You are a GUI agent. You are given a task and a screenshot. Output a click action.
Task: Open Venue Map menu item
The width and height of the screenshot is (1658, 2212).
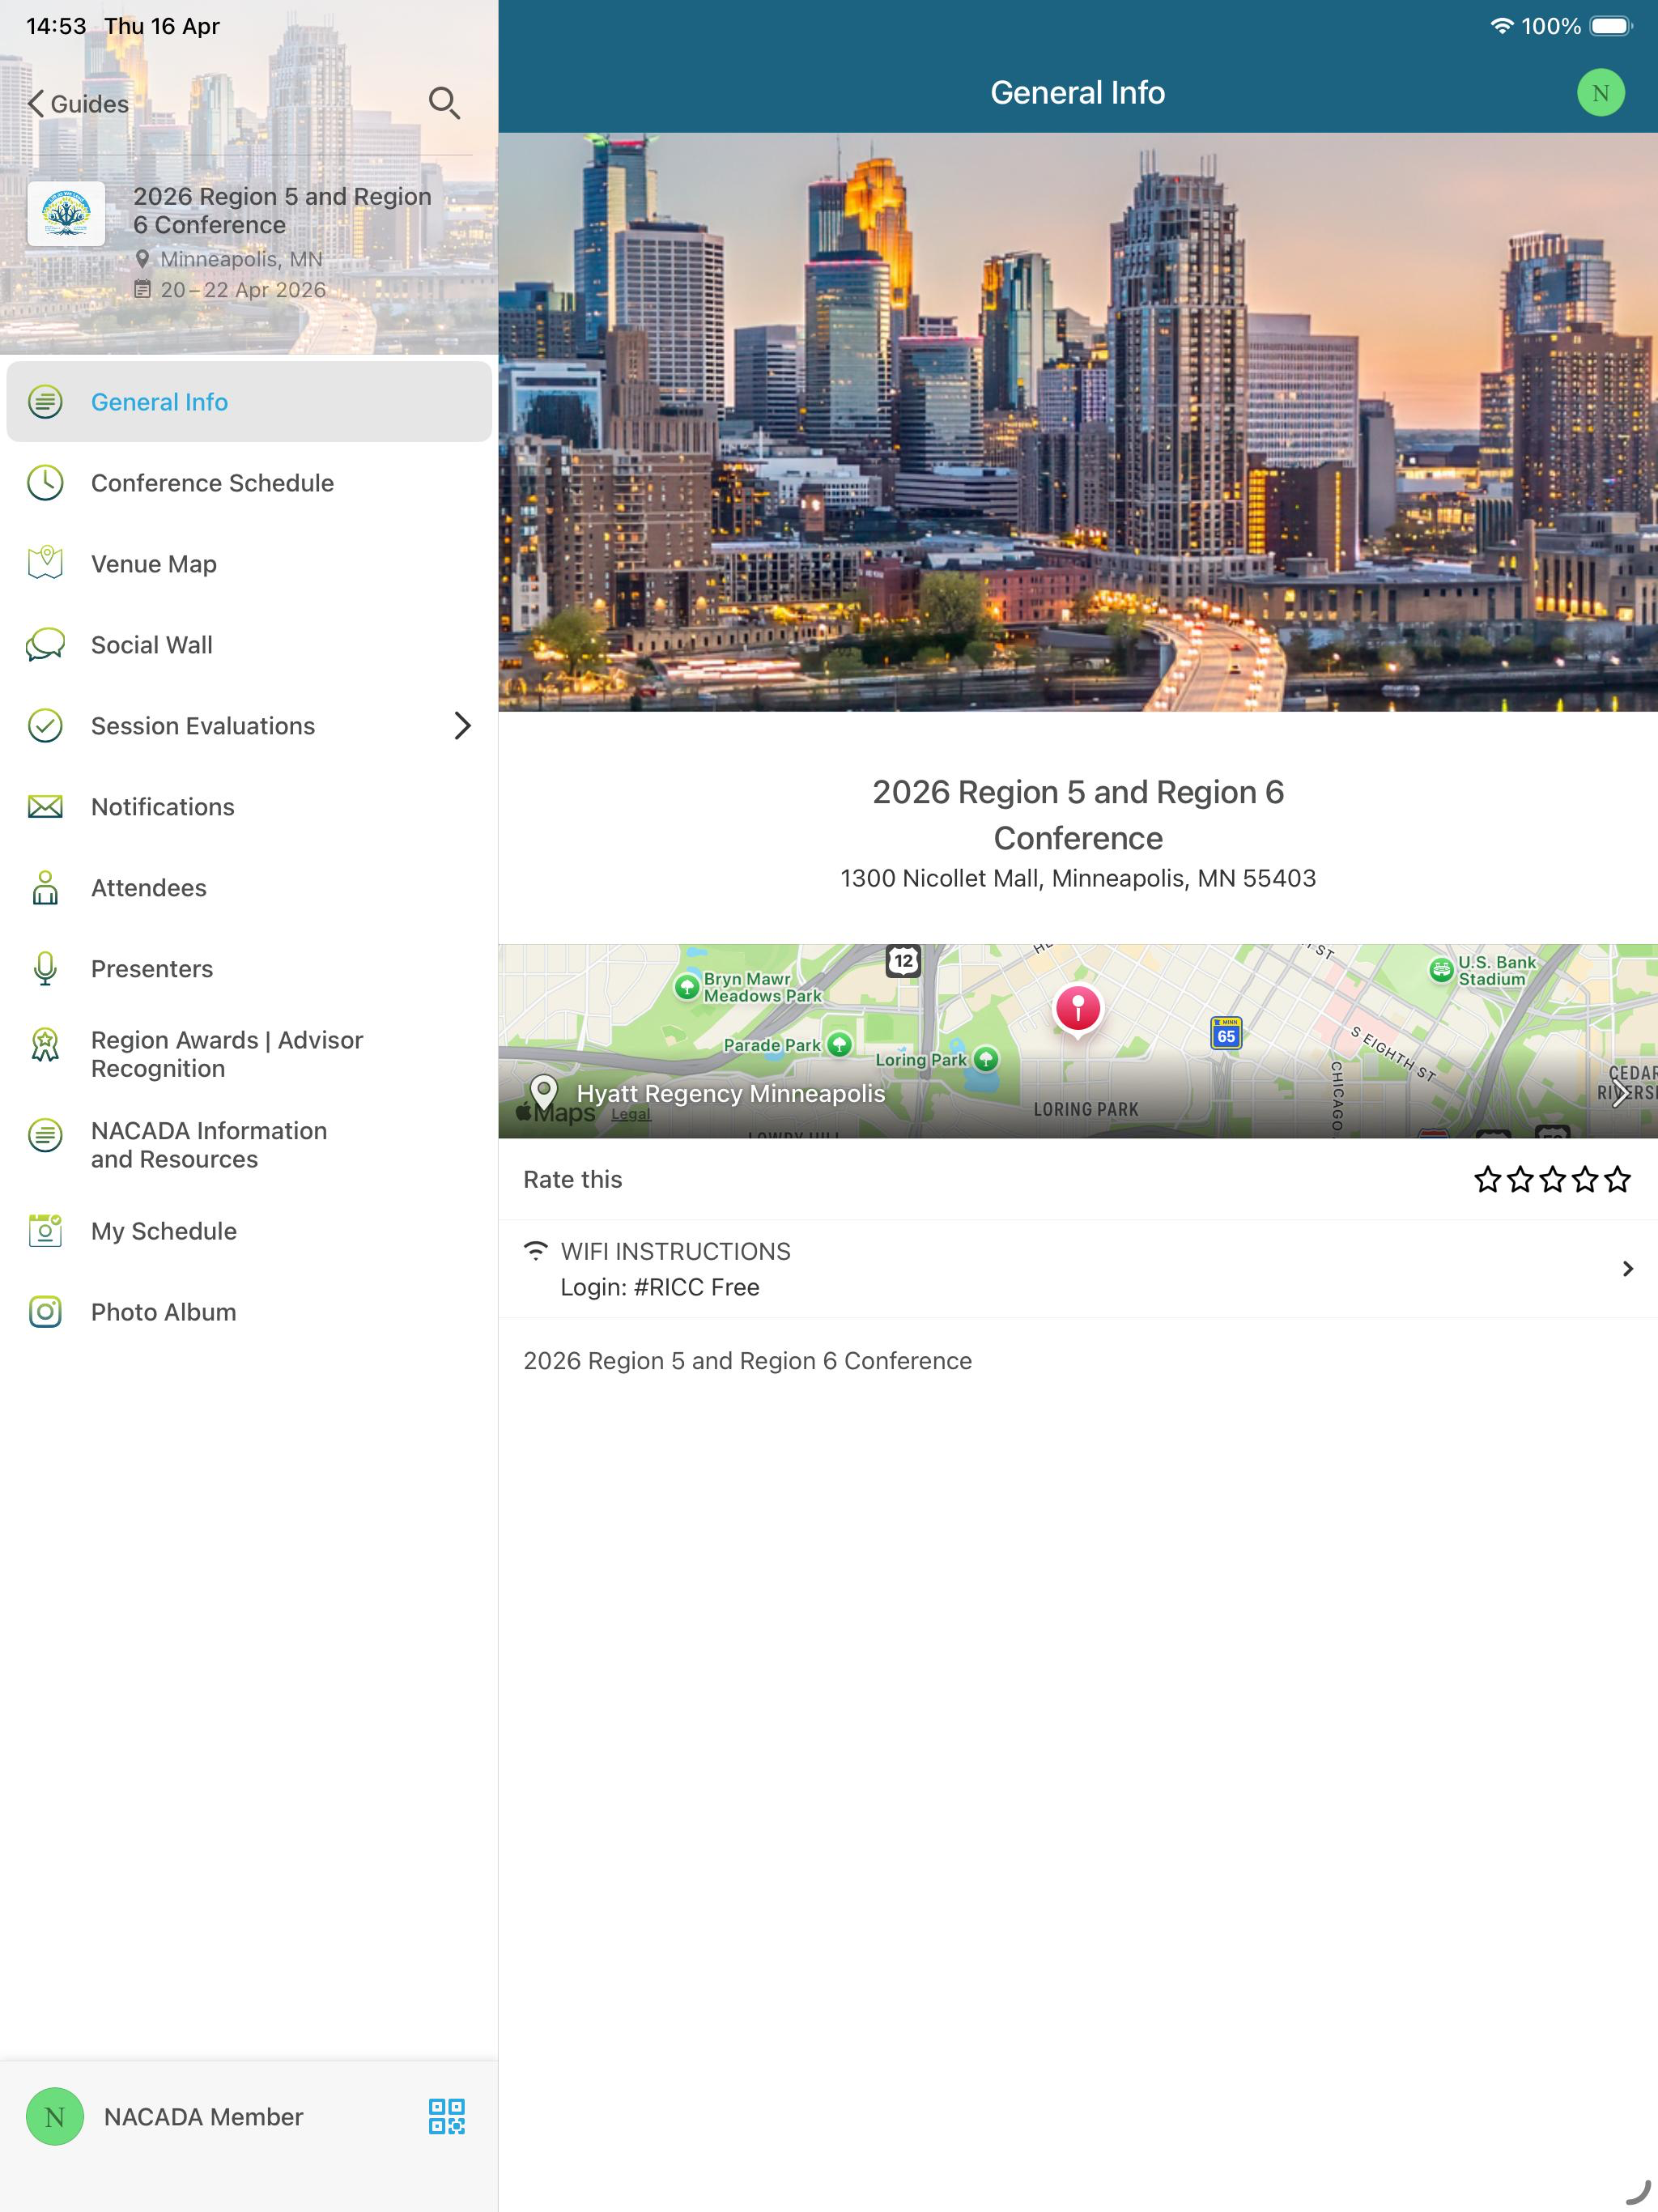pyautogui.click(x=249, y=564)
